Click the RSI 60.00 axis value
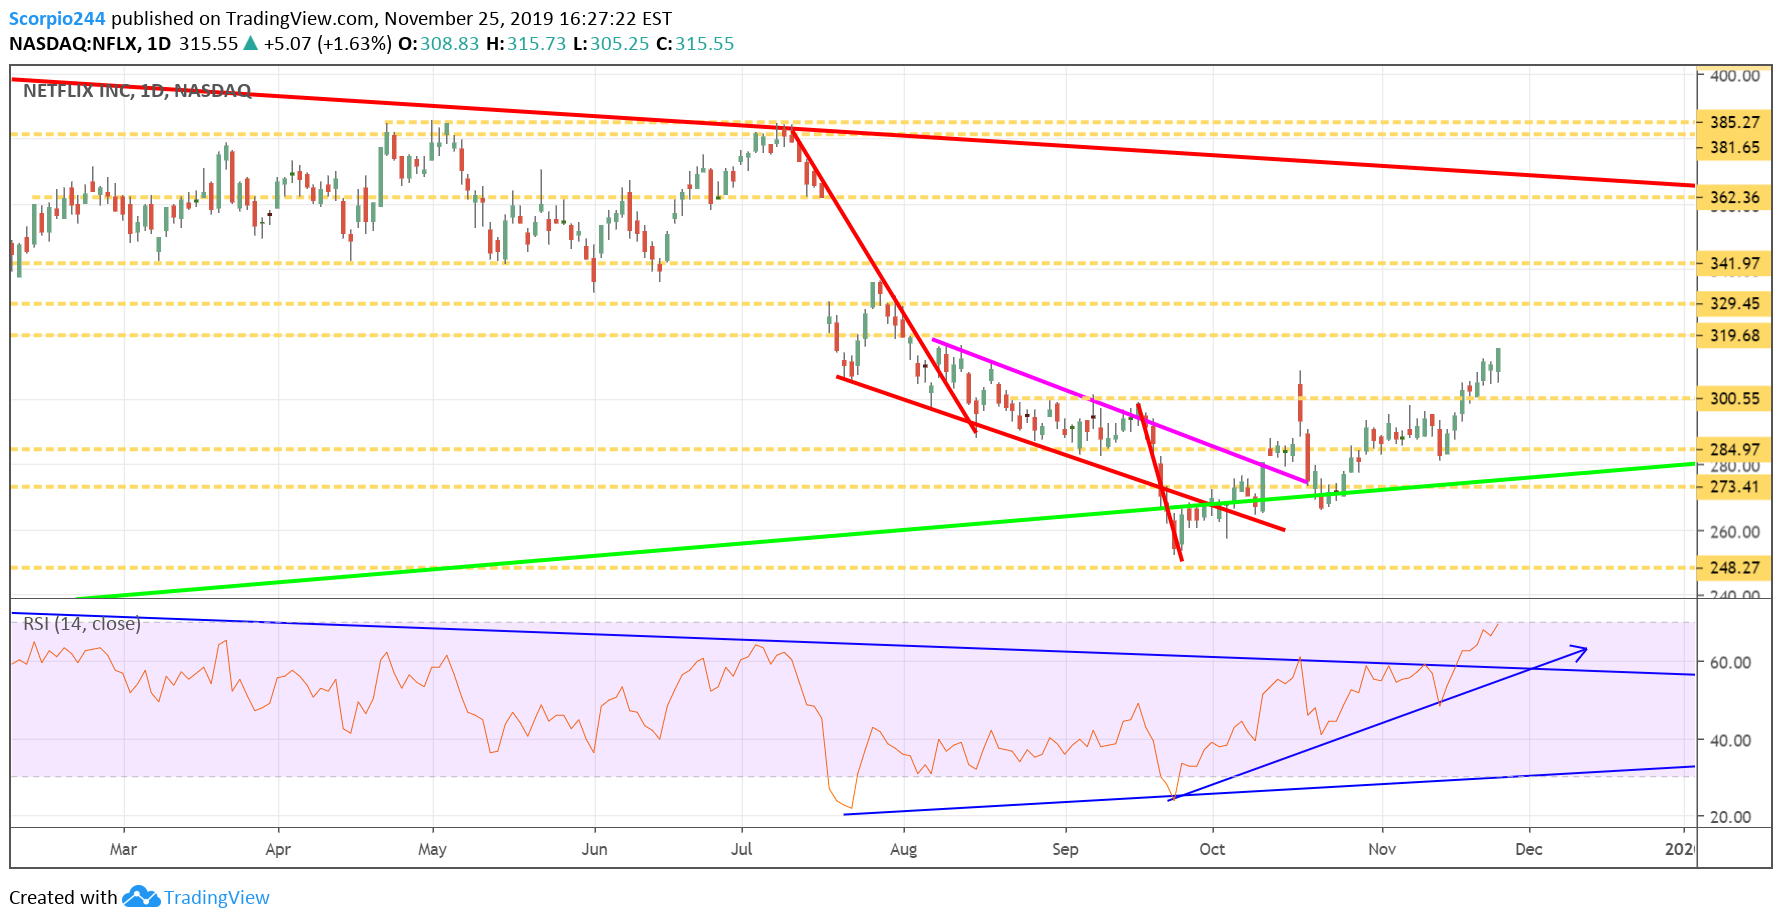 click(x=1730, y=662)
